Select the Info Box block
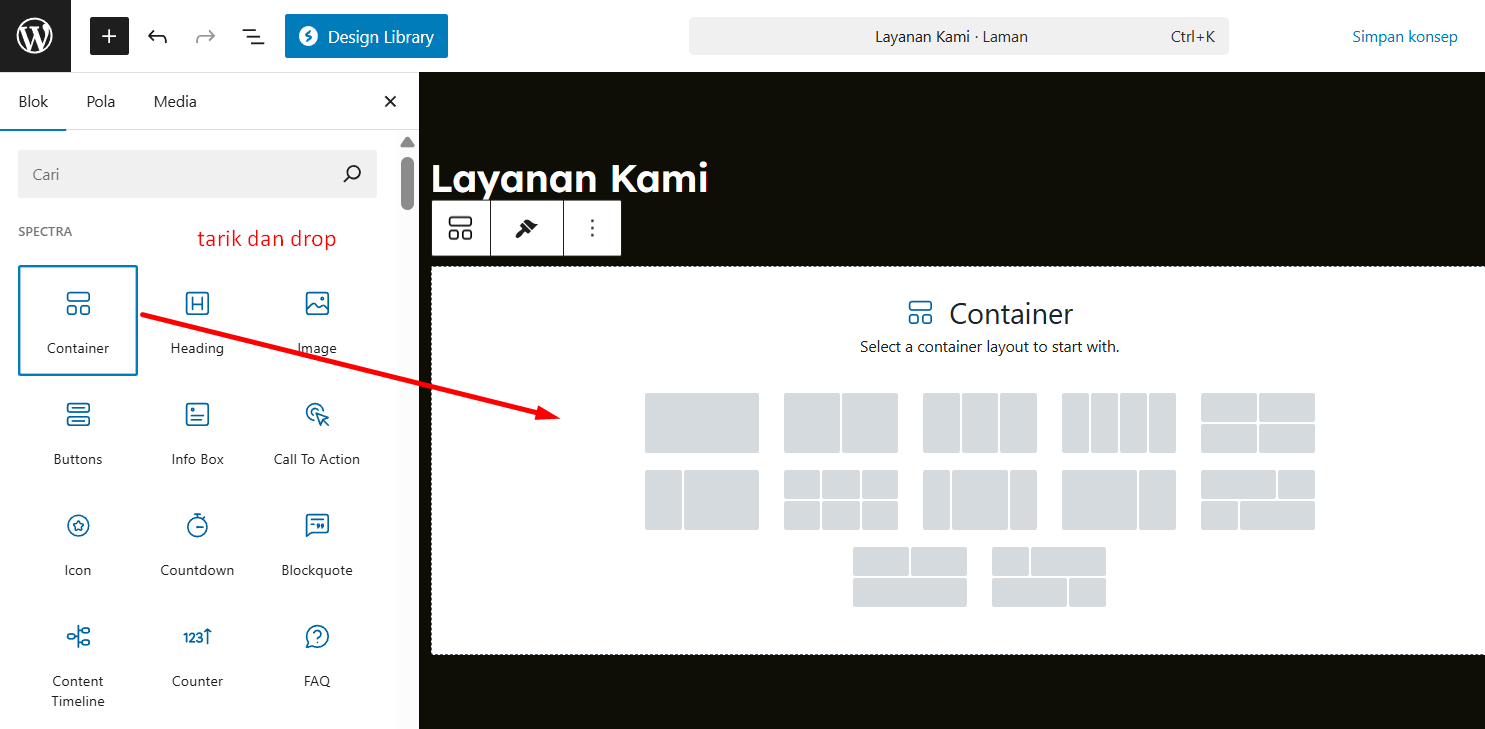The height and width of the screenshot is (729, 1485). [197, 432]
